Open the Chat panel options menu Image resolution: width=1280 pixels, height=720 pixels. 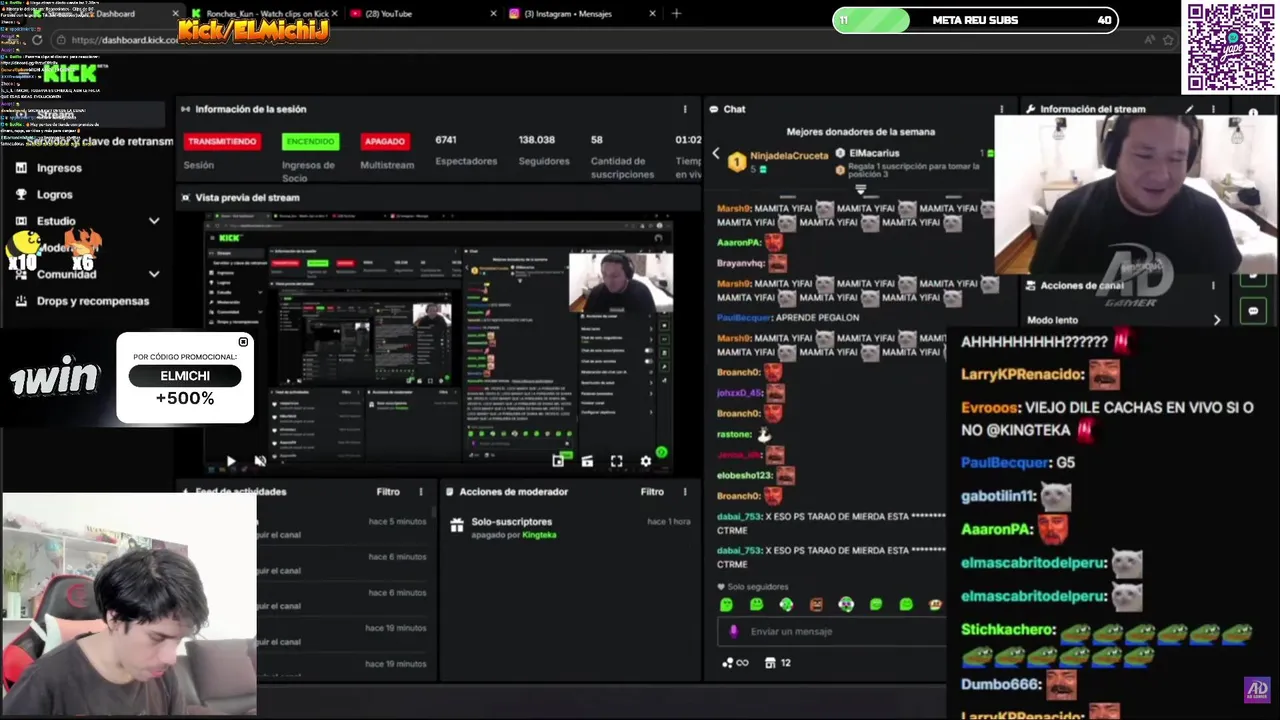[1002, 109]
